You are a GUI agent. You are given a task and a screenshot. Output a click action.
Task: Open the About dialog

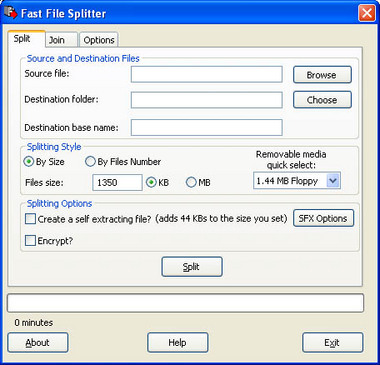pyautogui.click(x=38, y=342)
